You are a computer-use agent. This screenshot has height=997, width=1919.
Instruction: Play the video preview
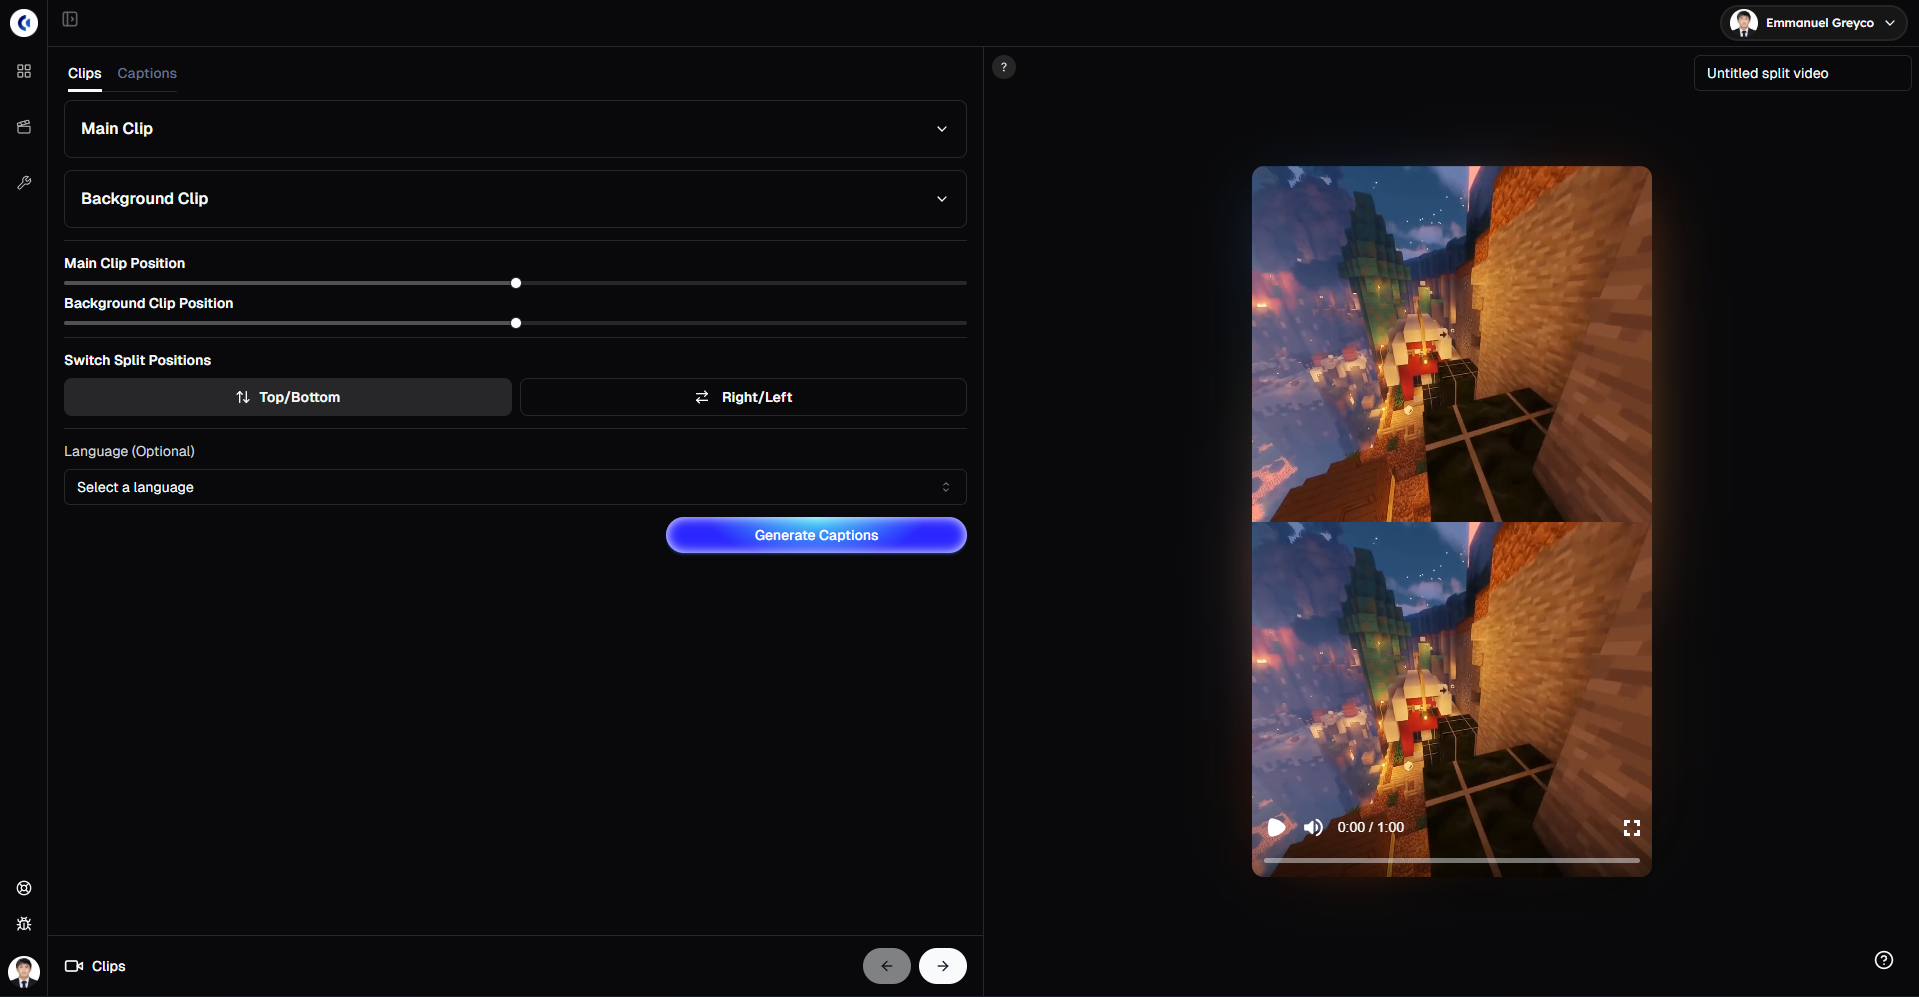(1276, 827)
